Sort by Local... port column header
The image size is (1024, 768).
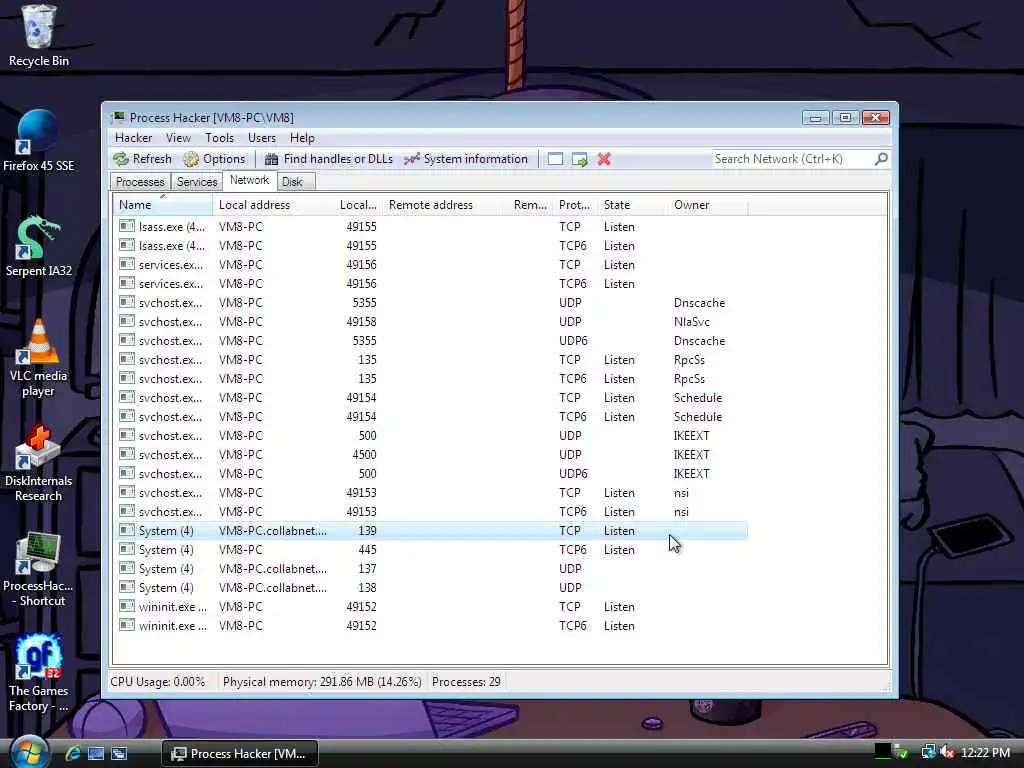point(359,204)
